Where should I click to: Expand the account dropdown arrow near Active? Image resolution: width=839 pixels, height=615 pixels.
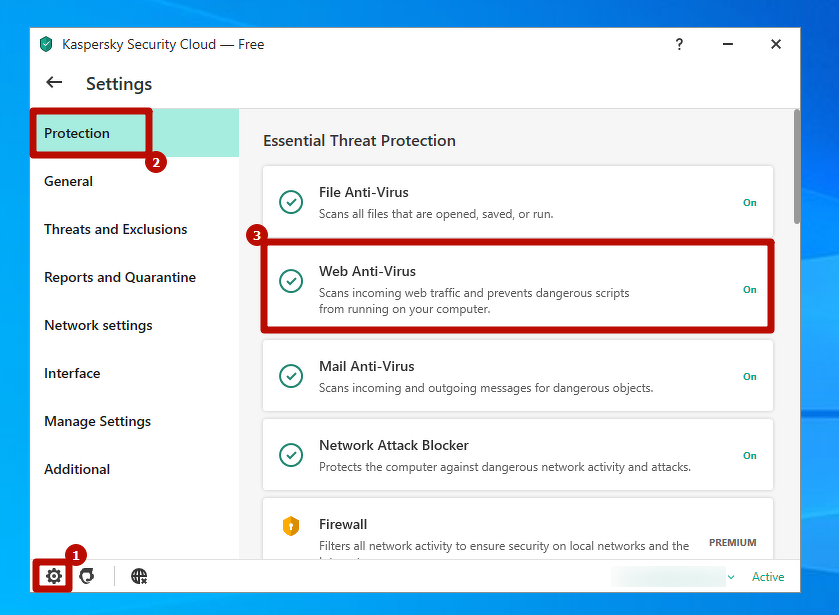731,577
